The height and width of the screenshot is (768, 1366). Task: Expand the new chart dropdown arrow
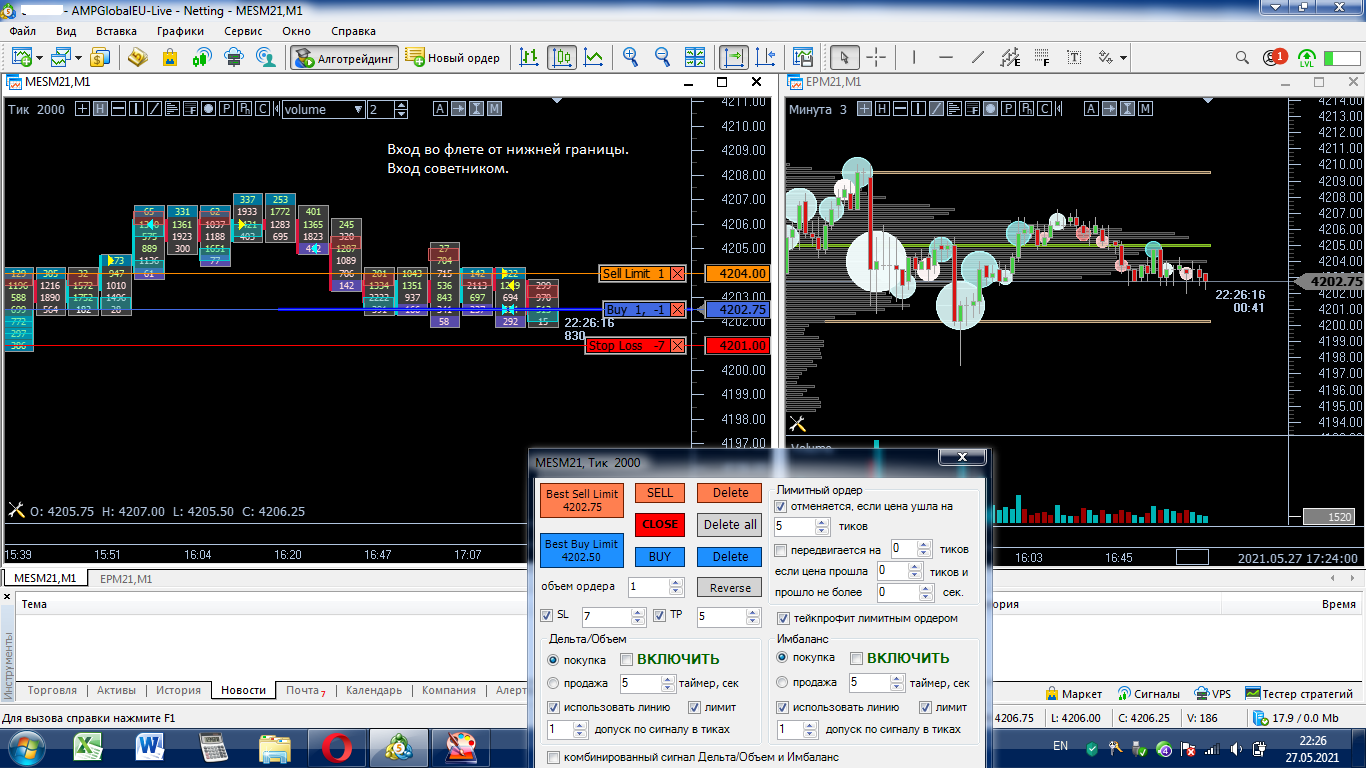(x=38, y=58)
